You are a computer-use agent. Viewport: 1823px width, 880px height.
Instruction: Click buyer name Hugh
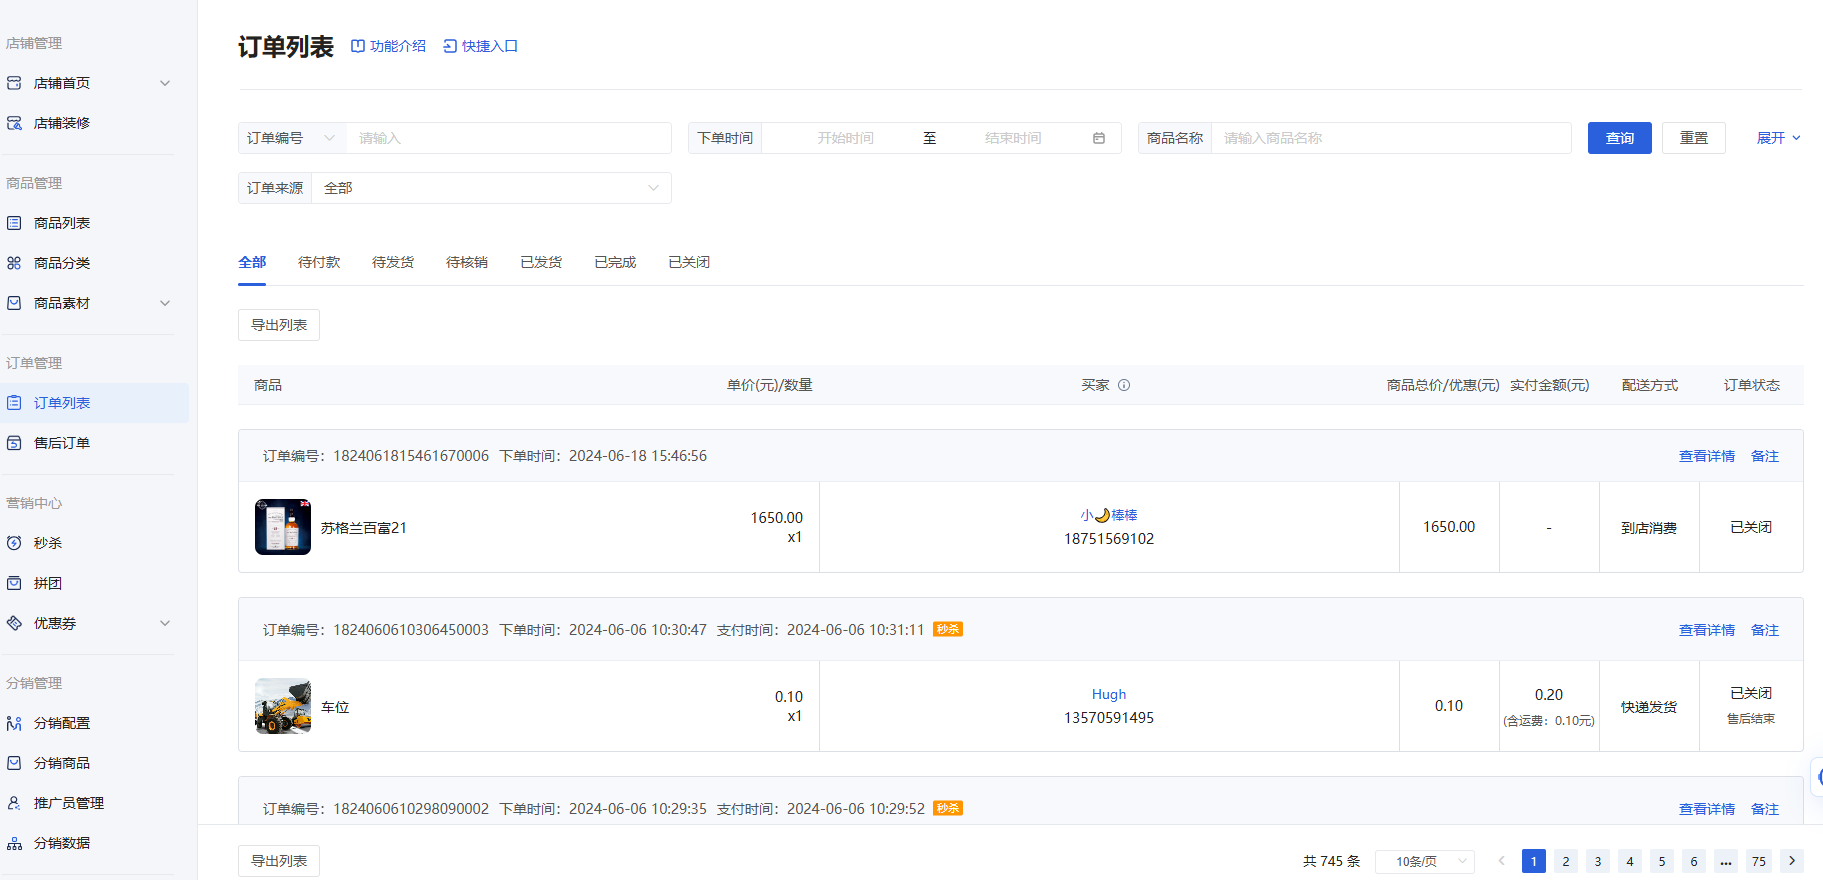pos(1109,694)
